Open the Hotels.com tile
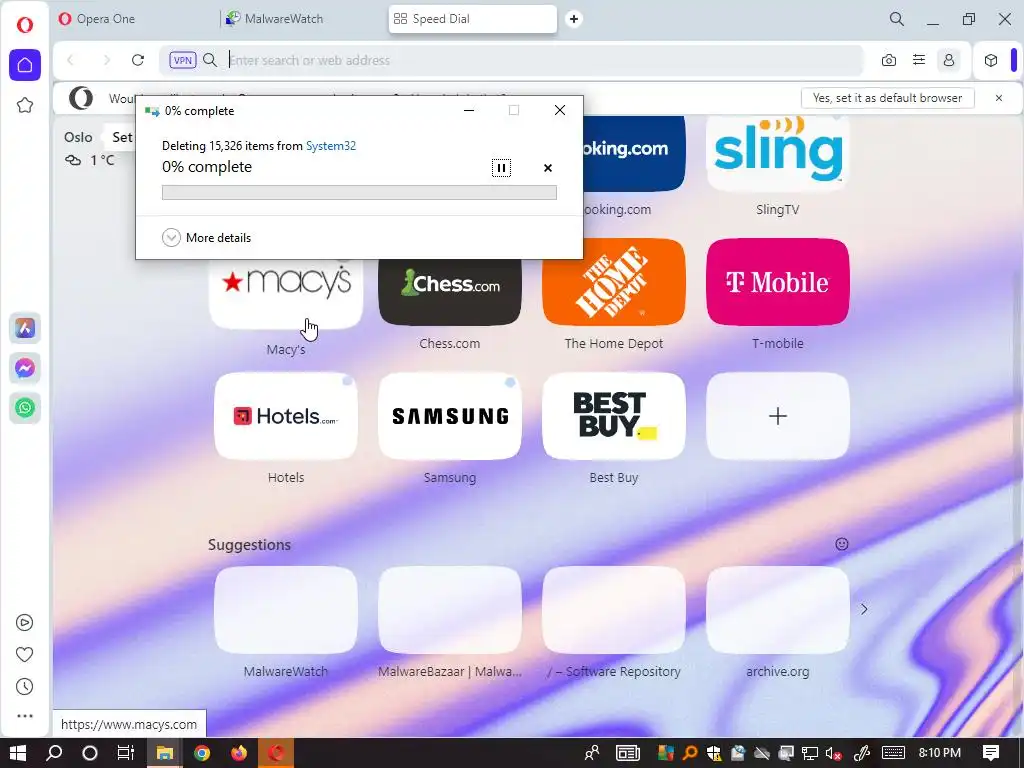 point(286,416)
